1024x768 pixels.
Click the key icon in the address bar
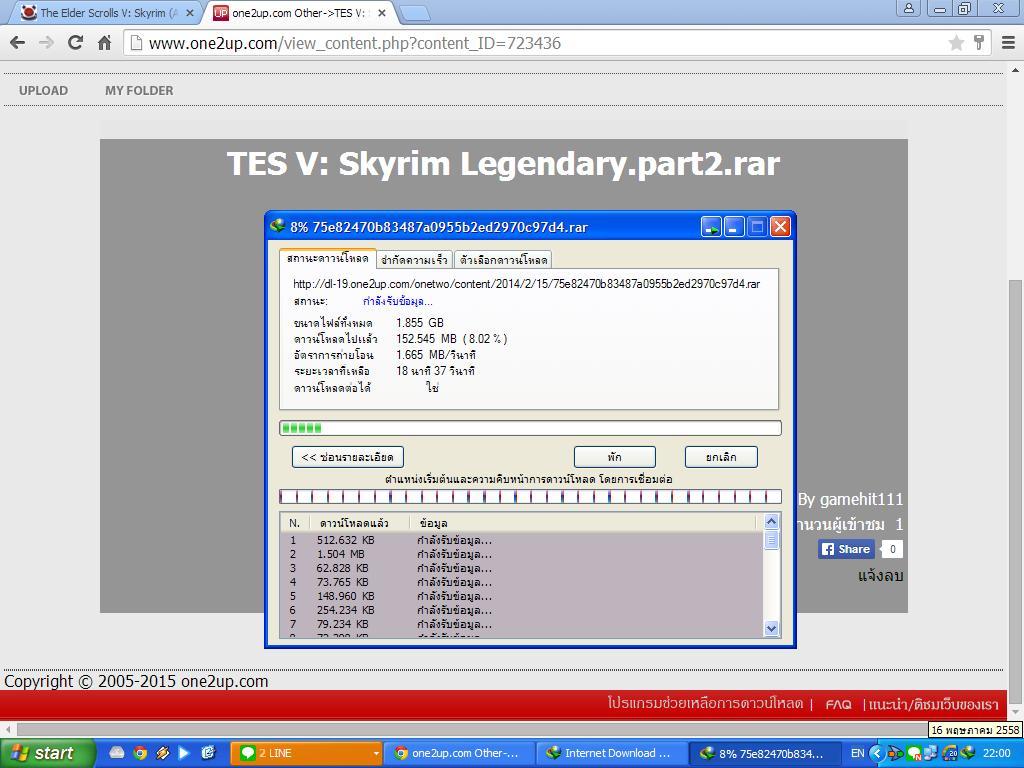(x=978, y=43)
